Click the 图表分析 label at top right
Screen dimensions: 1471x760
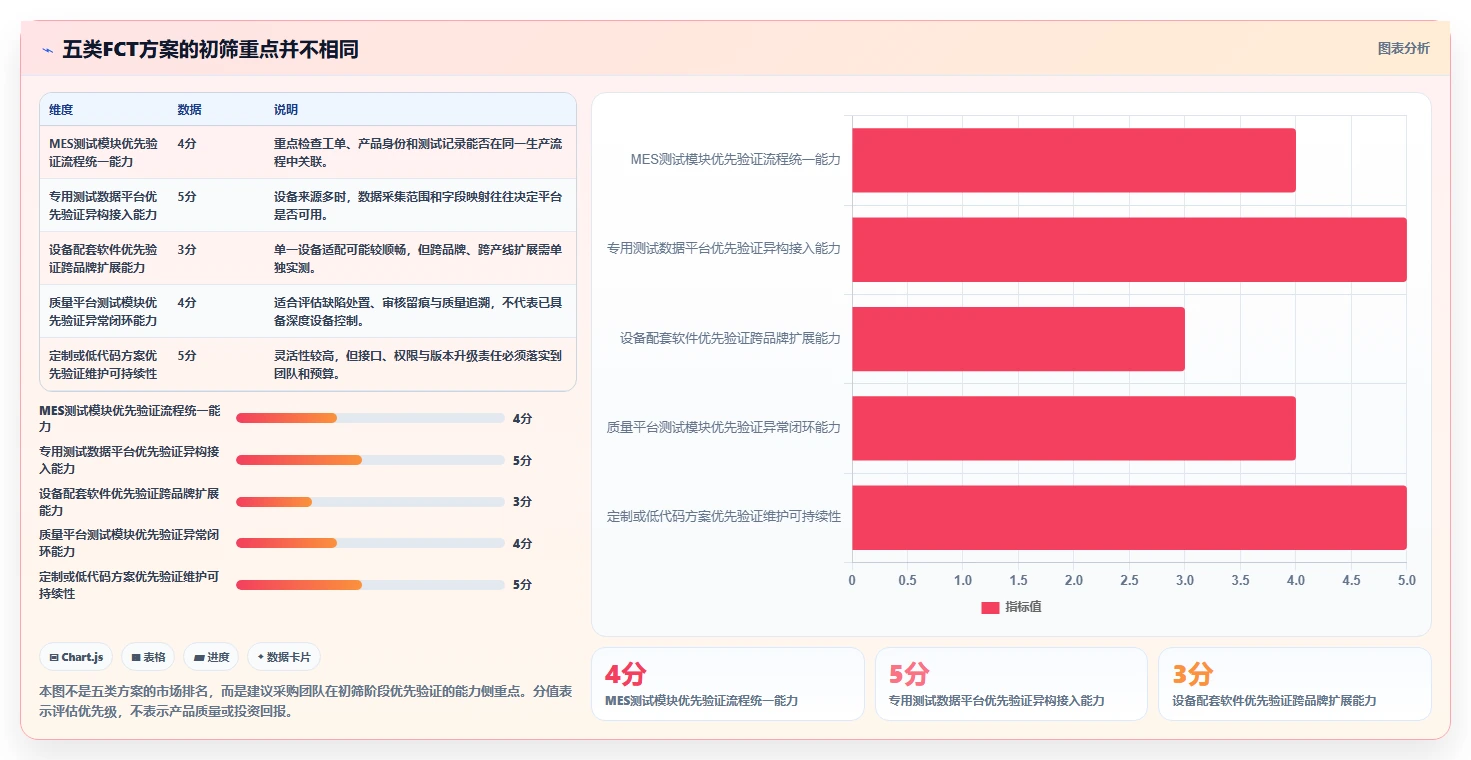(x=1403, y=48)
